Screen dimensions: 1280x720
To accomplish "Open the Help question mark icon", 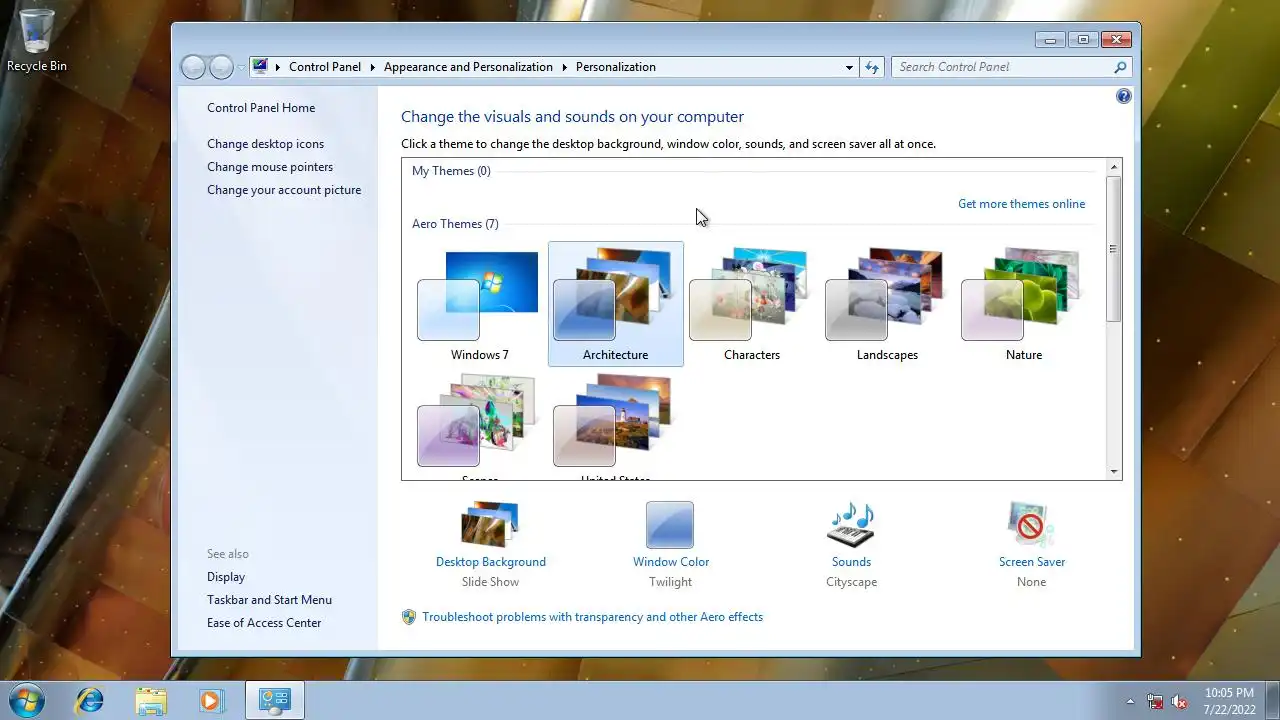I will coord(1123,96).
